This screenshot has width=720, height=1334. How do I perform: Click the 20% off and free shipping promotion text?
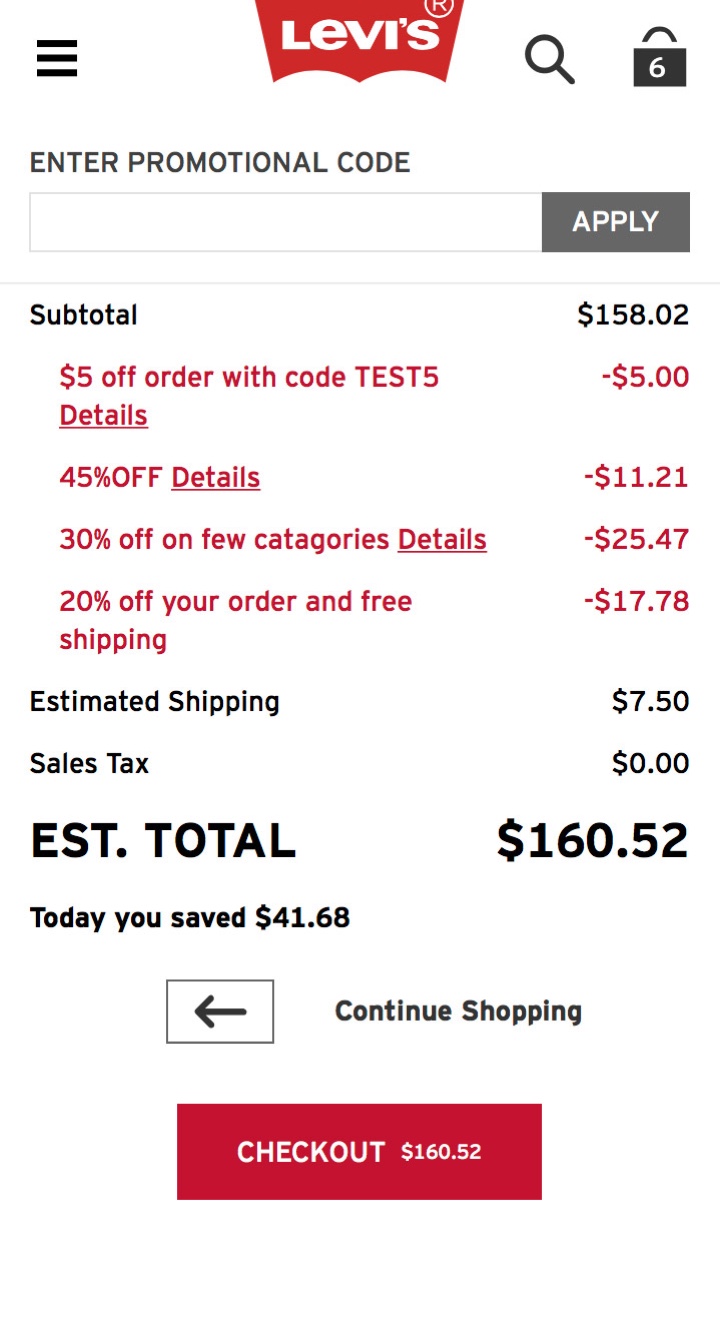pos(235,620)
